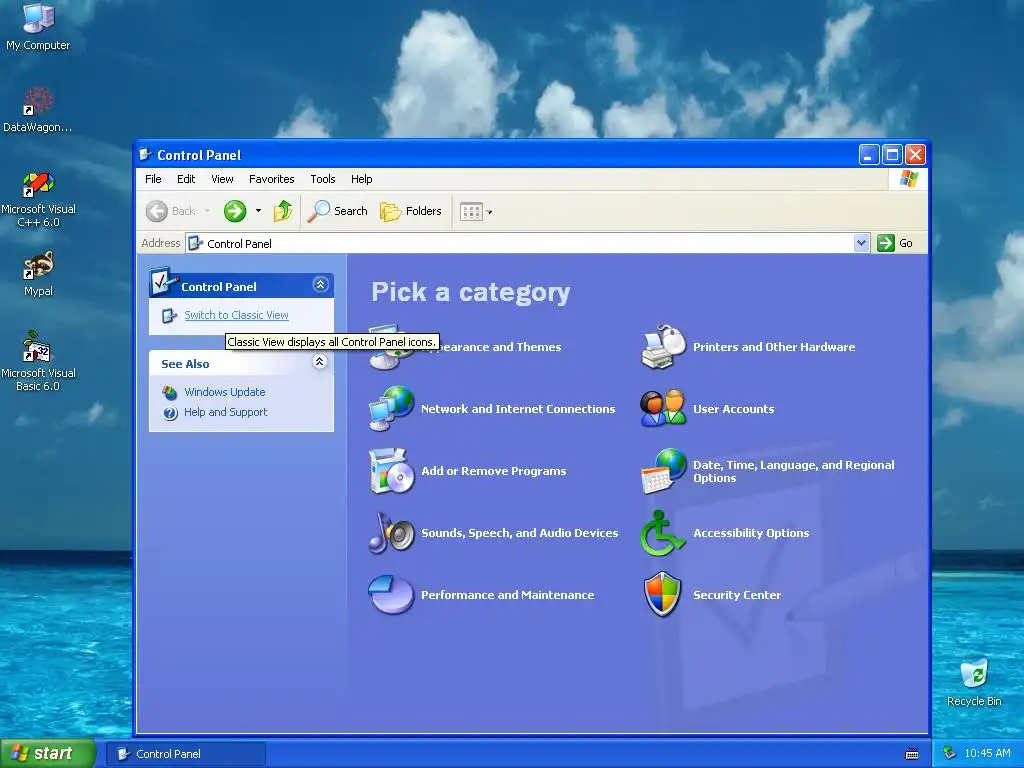Click the Control Panel taskbar button

point(186,754)
